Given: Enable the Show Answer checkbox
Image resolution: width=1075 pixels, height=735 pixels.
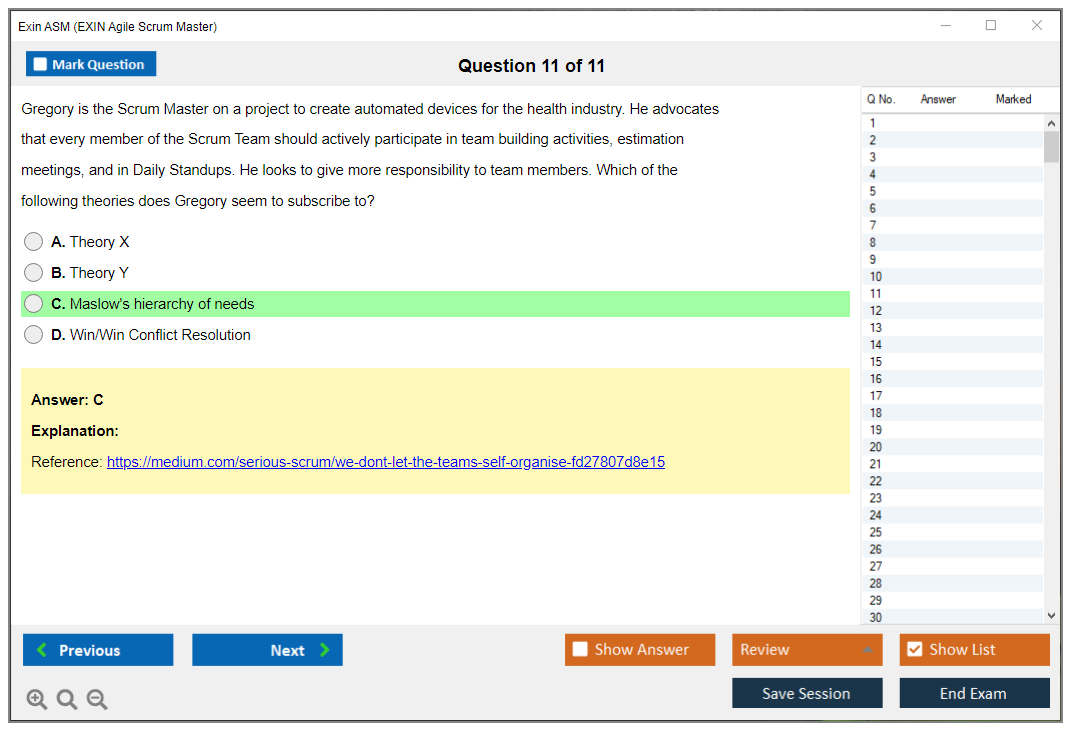Looking at the screenshot, I should pos(581,650).
